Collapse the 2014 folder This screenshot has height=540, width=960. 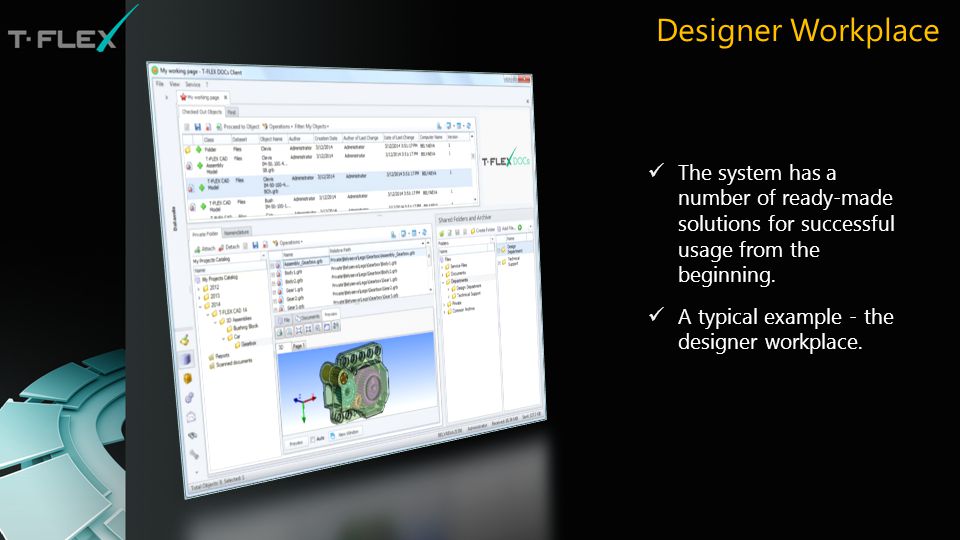[200, 306]
